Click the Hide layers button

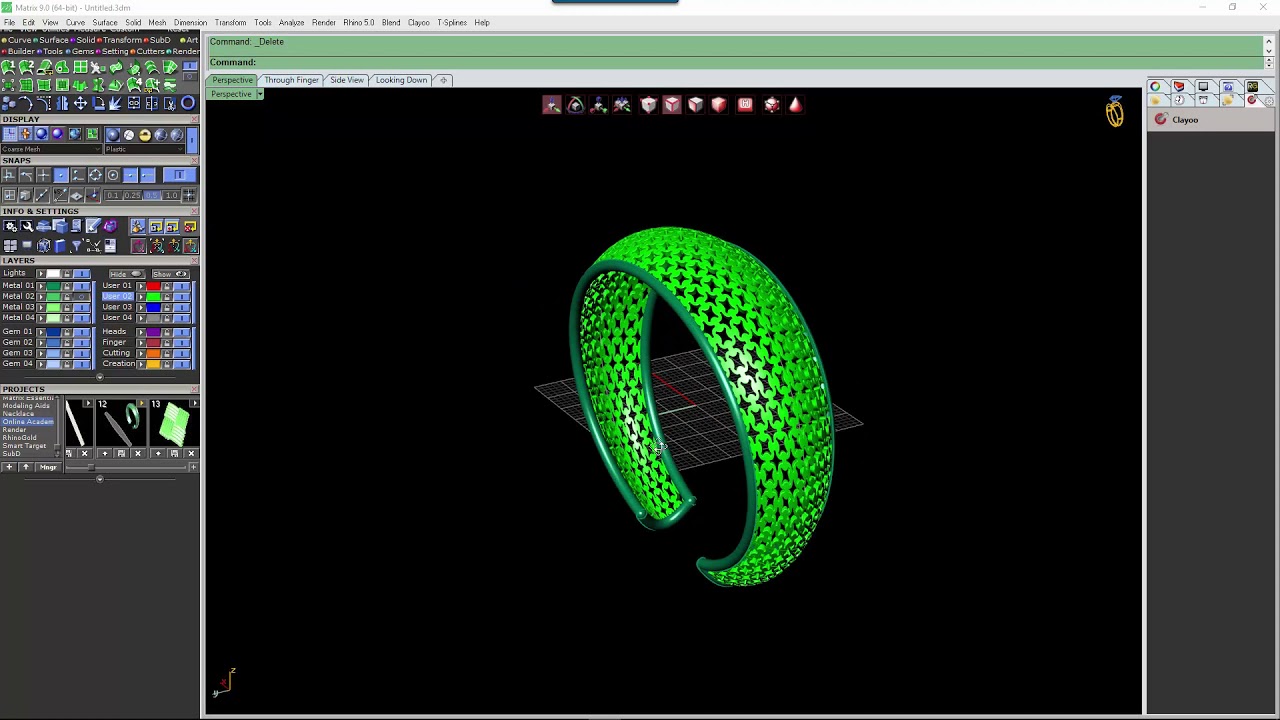[127, 274]
